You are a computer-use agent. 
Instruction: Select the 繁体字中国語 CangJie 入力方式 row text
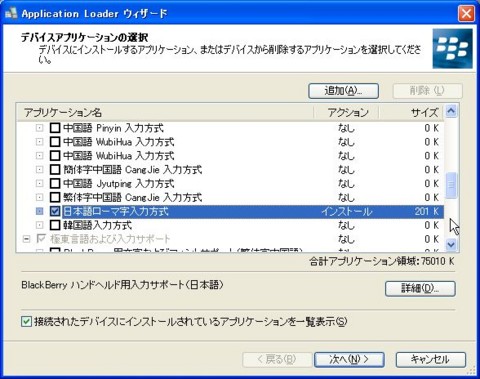click(133, 197)
